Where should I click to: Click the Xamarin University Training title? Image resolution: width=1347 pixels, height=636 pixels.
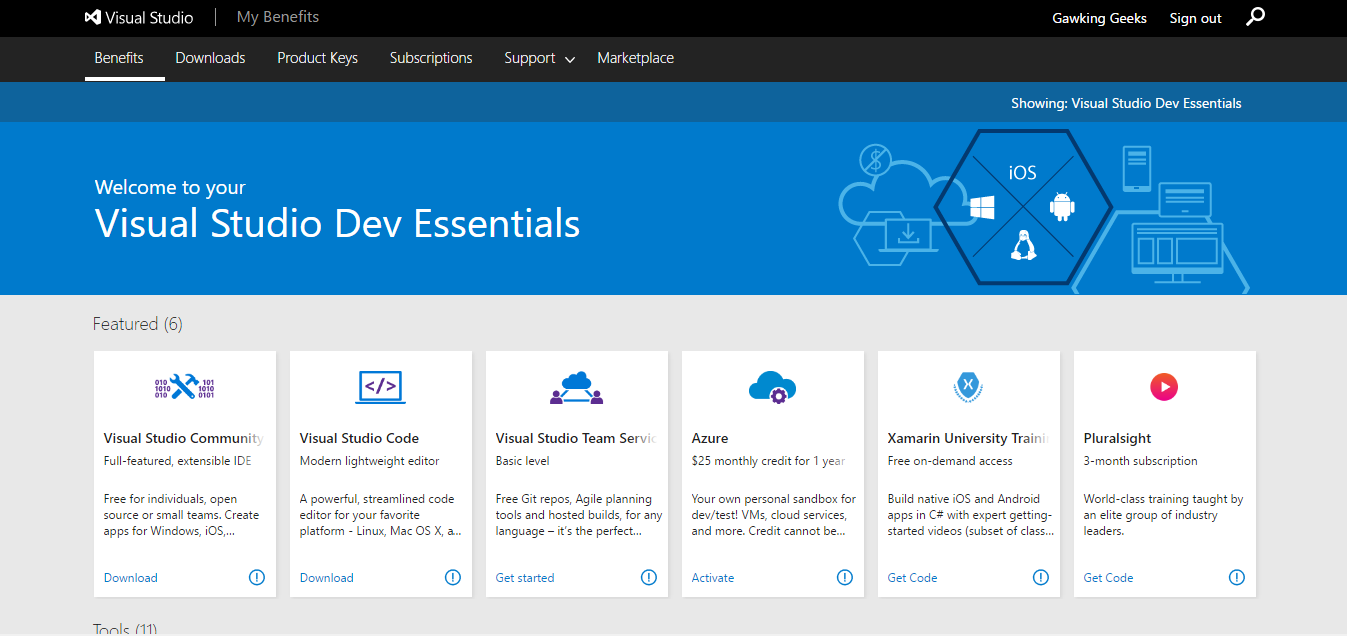968,438
